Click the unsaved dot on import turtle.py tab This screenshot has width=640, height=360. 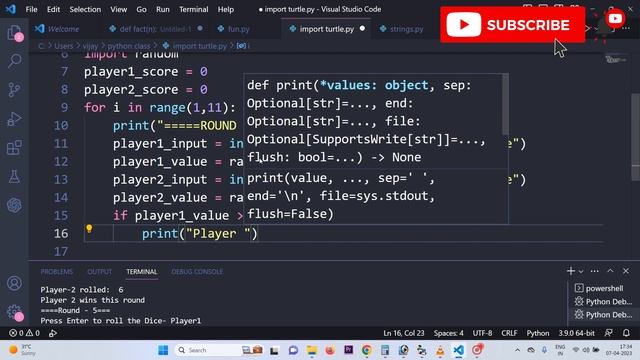coord(362,29)
